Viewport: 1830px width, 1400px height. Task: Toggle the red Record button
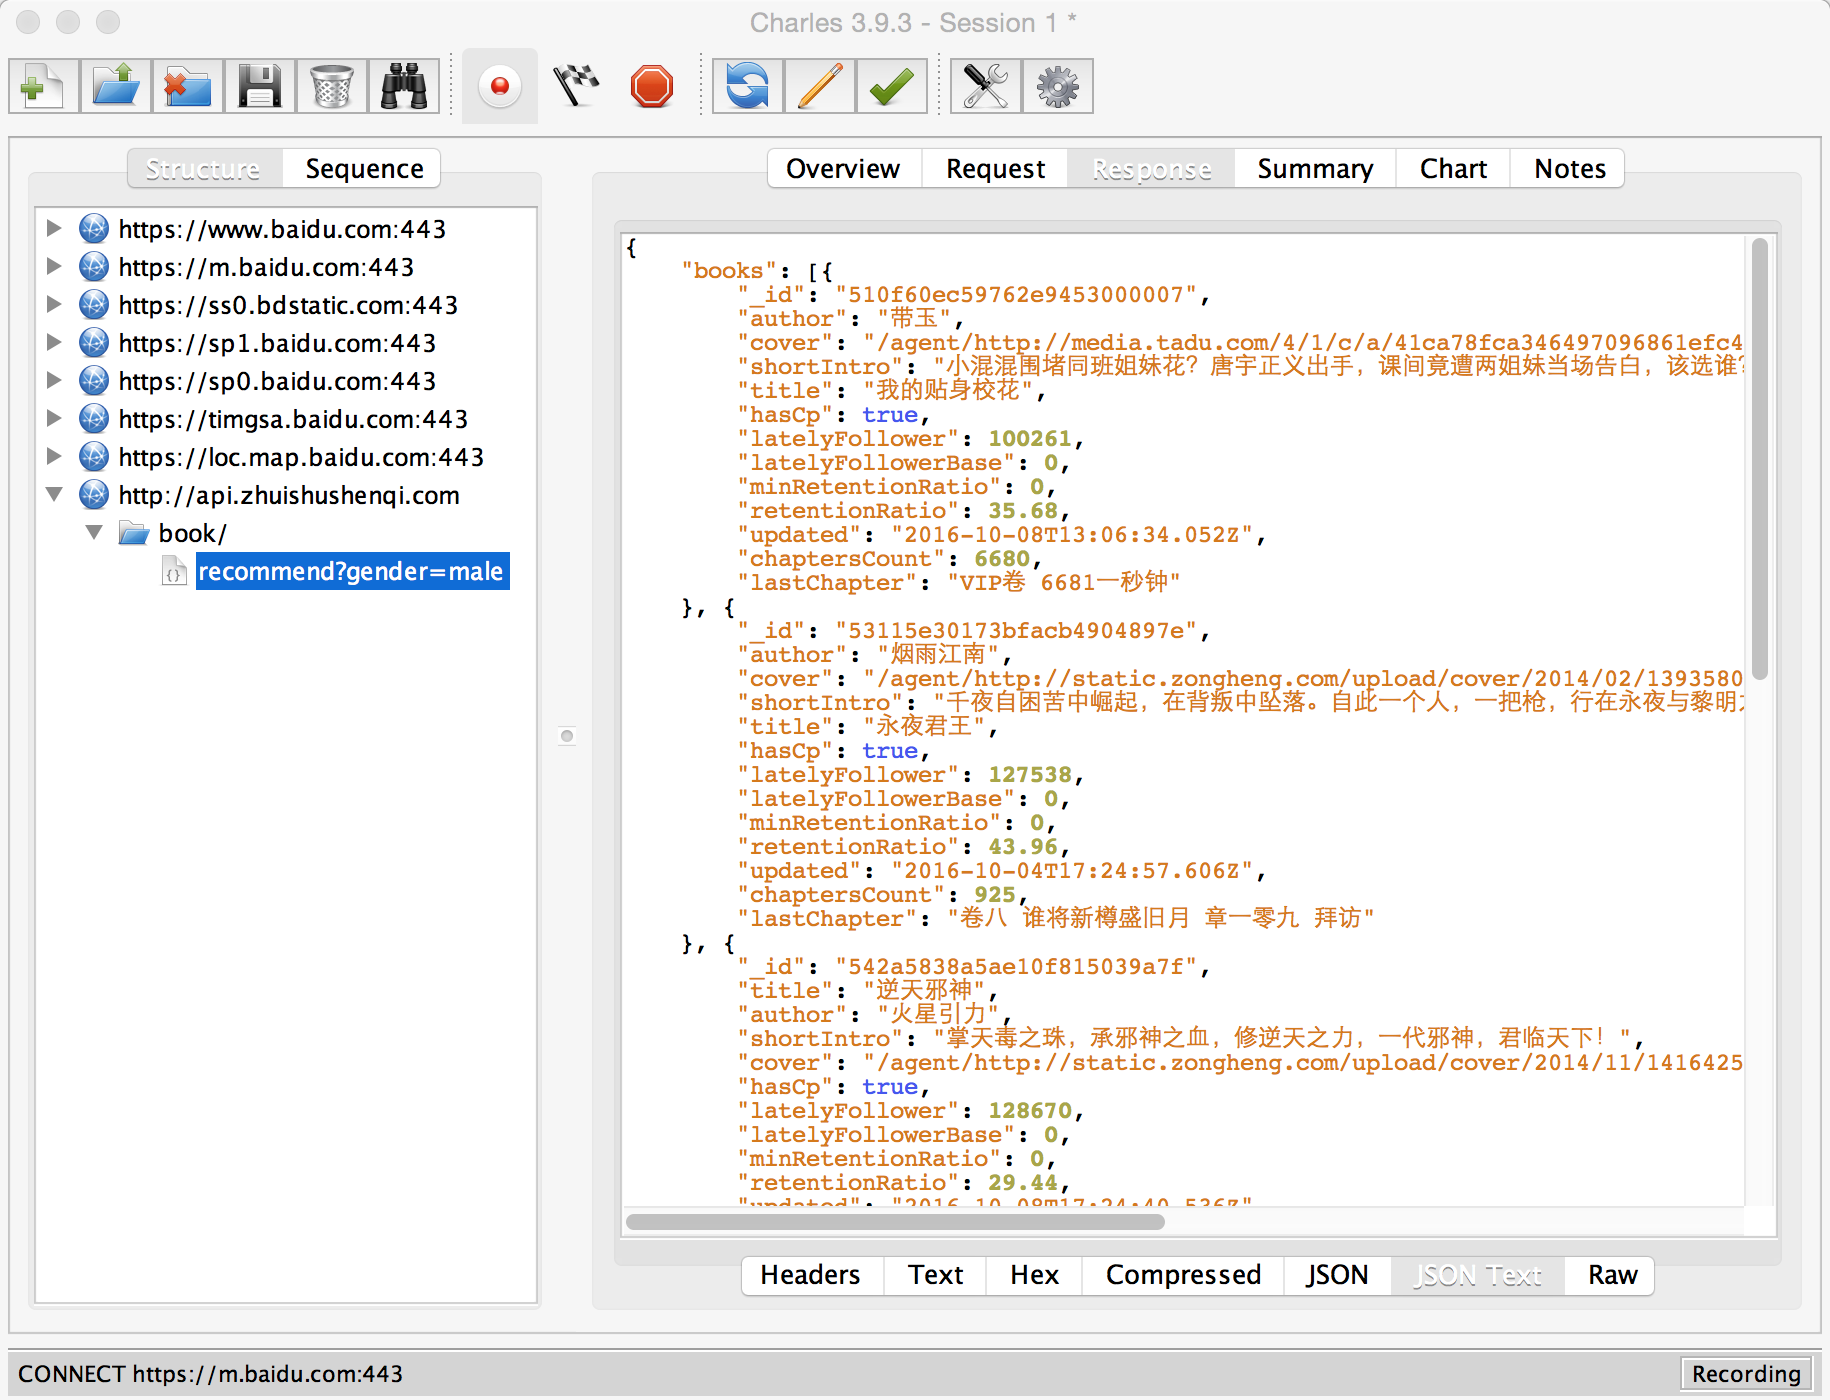click(x=500, y=87)
